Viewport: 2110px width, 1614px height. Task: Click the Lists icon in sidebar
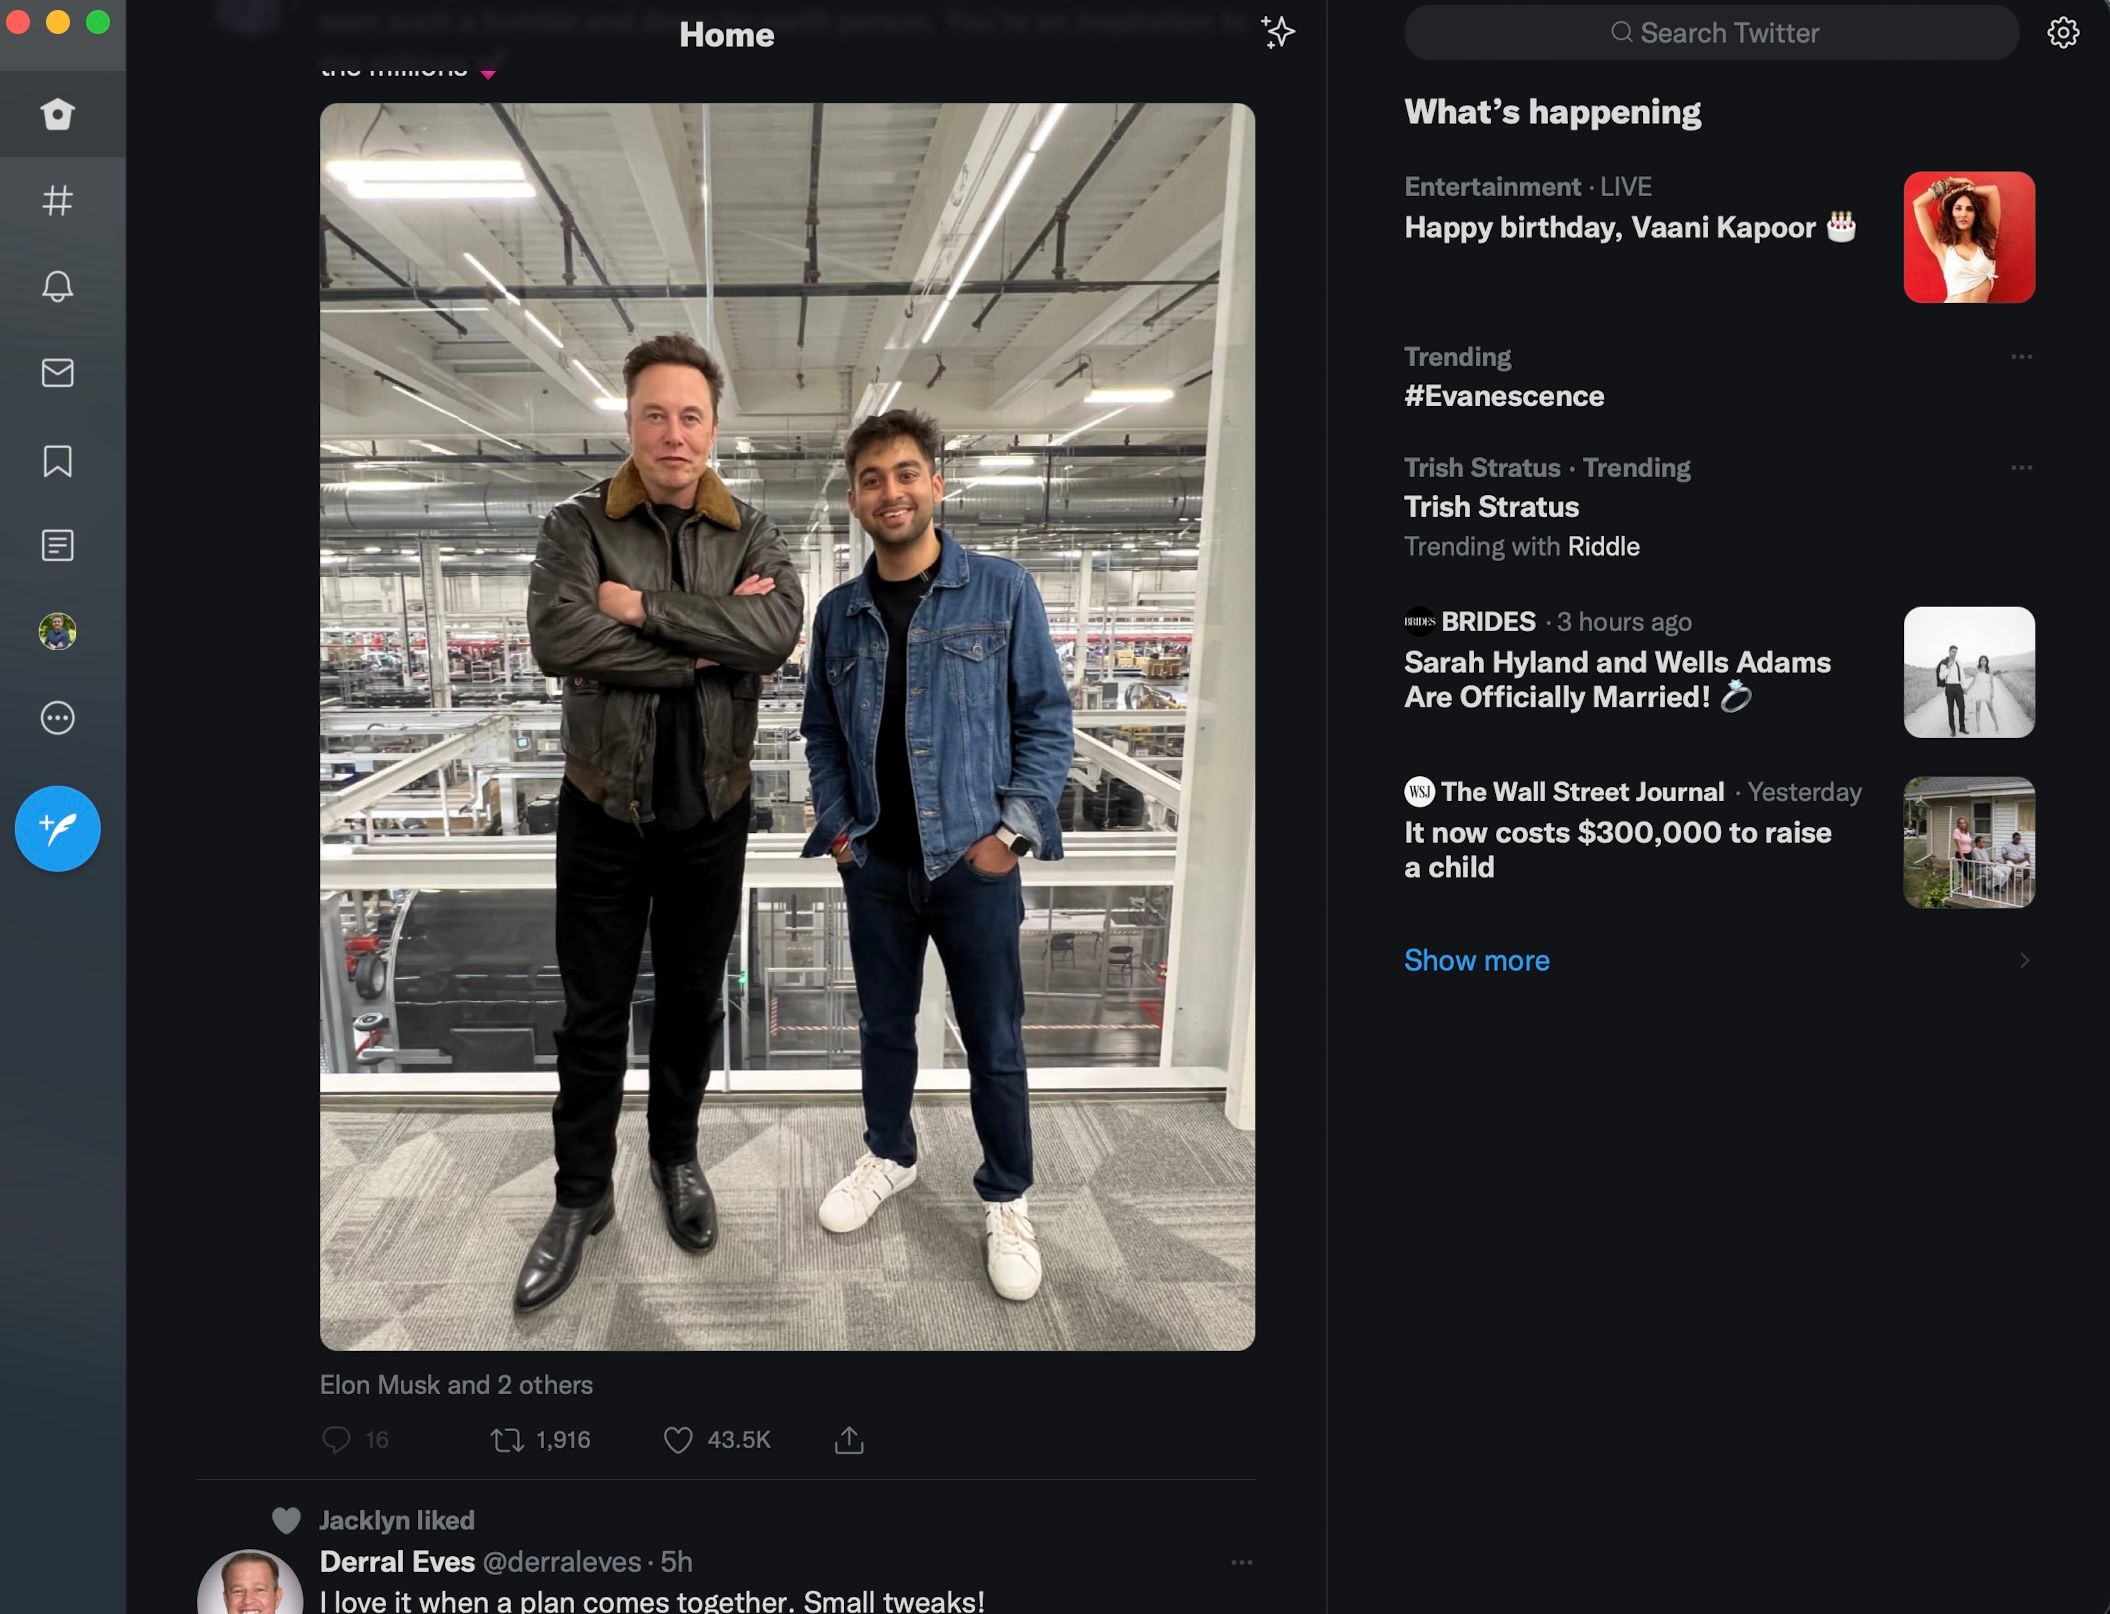coord(58,546)
